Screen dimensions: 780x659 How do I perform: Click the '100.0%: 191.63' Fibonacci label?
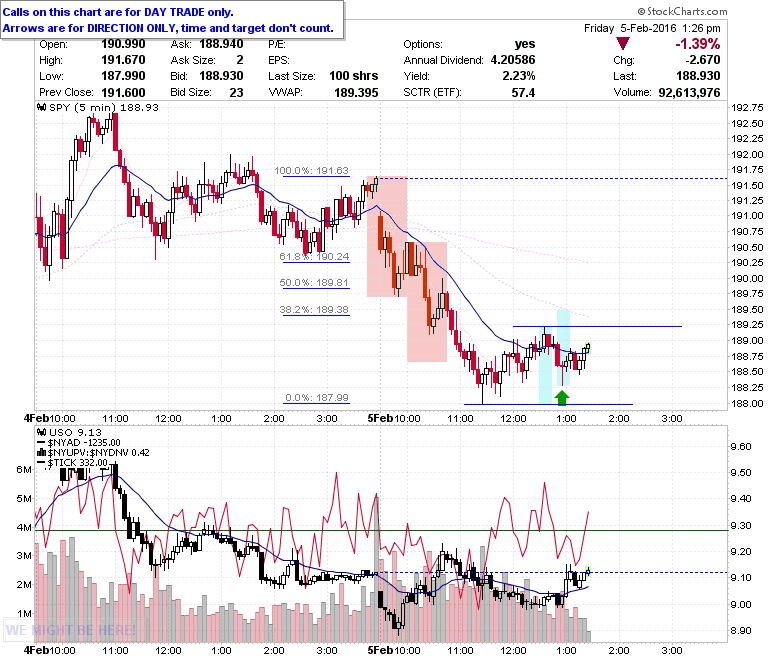[311, 171]
